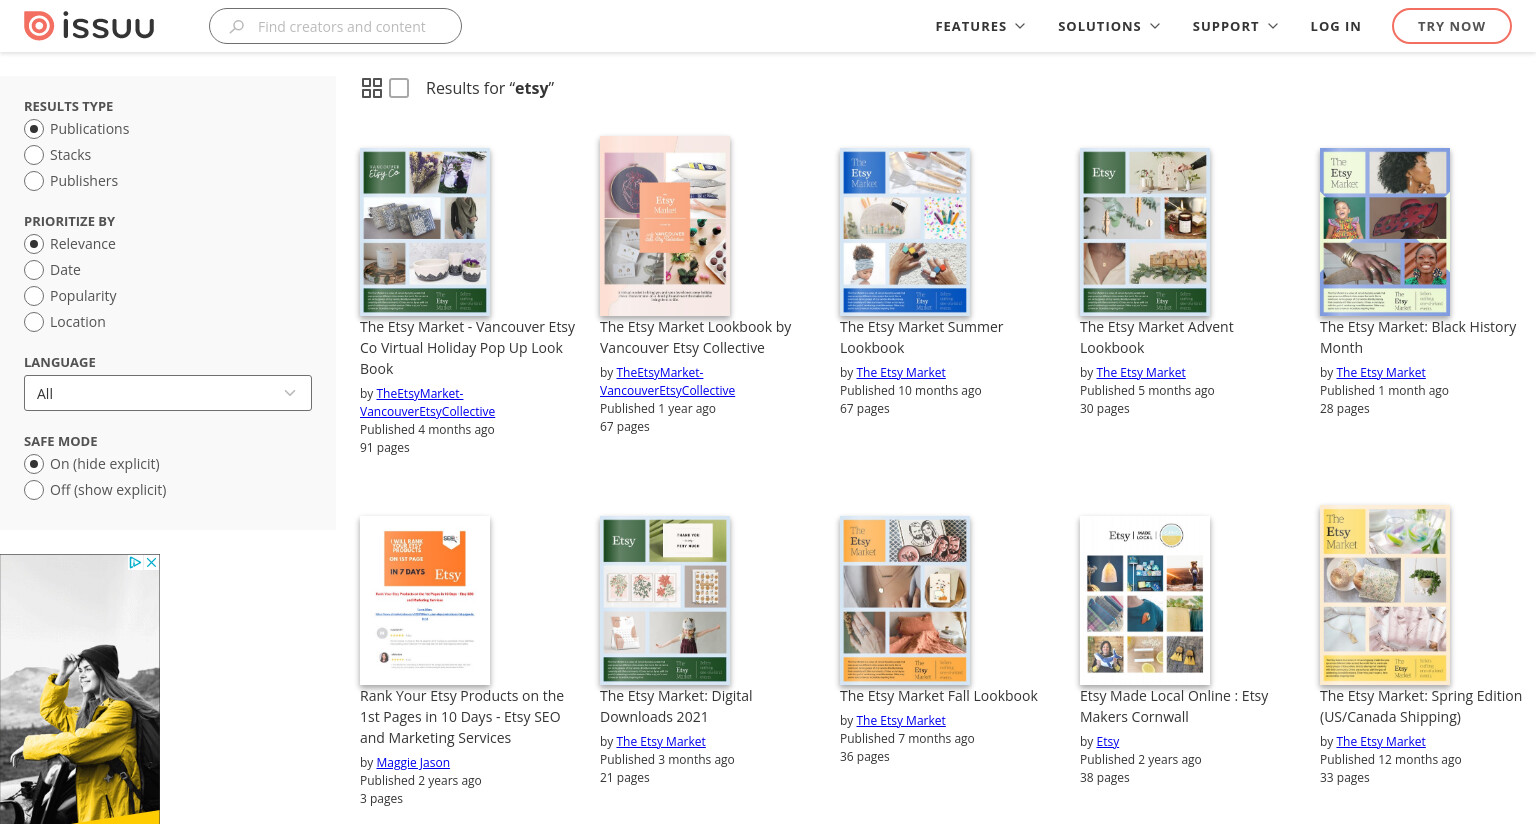Open Etsy Market Lookbook pink cover thumbnail
The image size is (1536, 824).
(665, 226)
